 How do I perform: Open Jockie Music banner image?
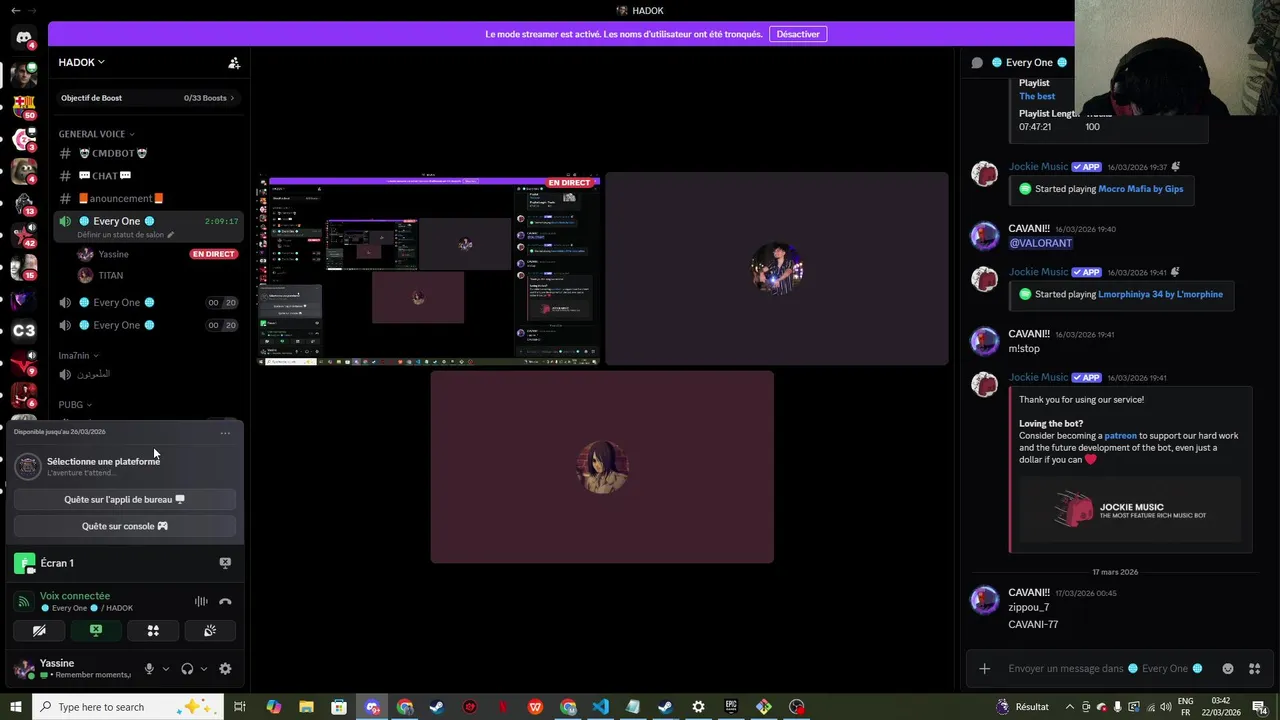tap(1130, 510)
